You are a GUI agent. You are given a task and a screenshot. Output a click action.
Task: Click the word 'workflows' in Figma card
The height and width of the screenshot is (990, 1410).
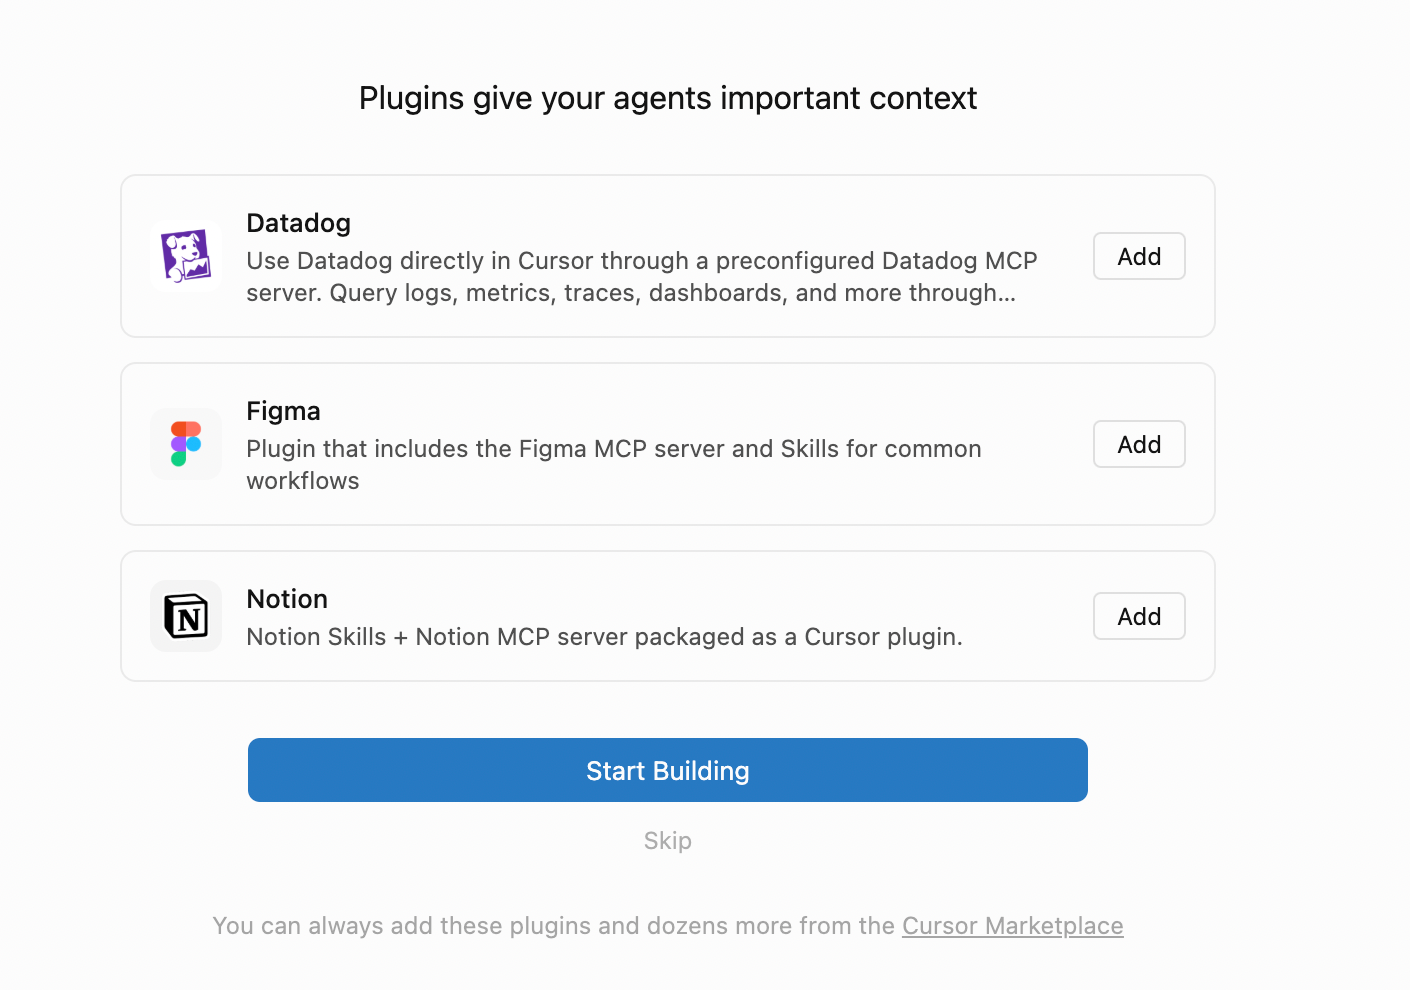click(x=303, y=481)
